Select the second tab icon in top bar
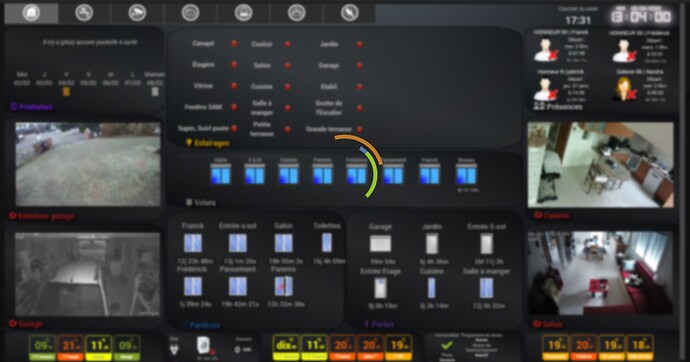This screenshot has height=362, width=690. pos(84,13)
